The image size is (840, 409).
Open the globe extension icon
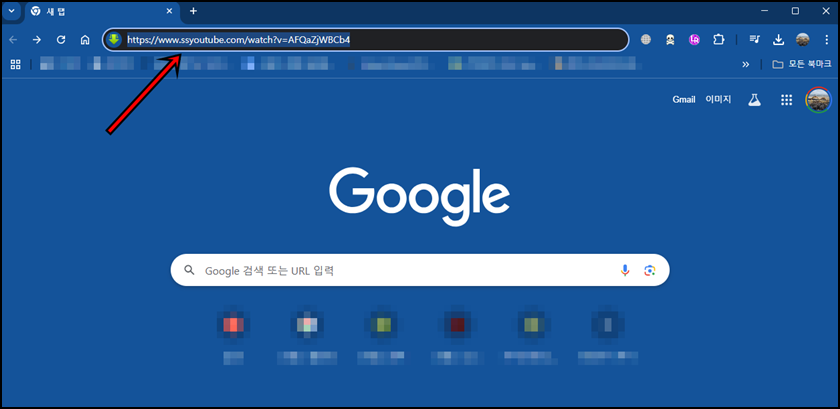646,39
